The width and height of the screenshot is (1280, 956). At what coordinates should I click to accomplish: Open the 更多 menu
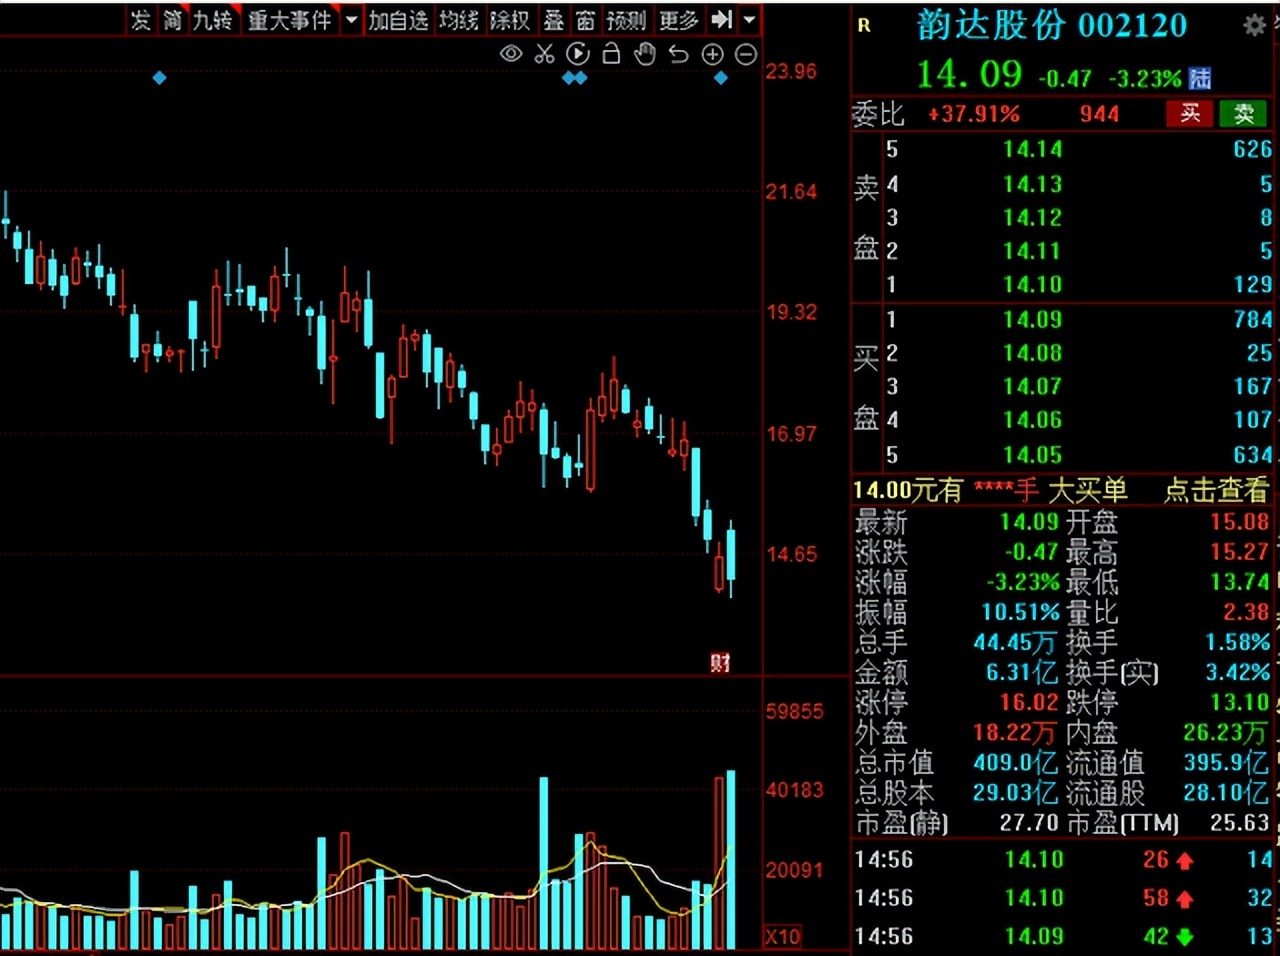(677, 19)
